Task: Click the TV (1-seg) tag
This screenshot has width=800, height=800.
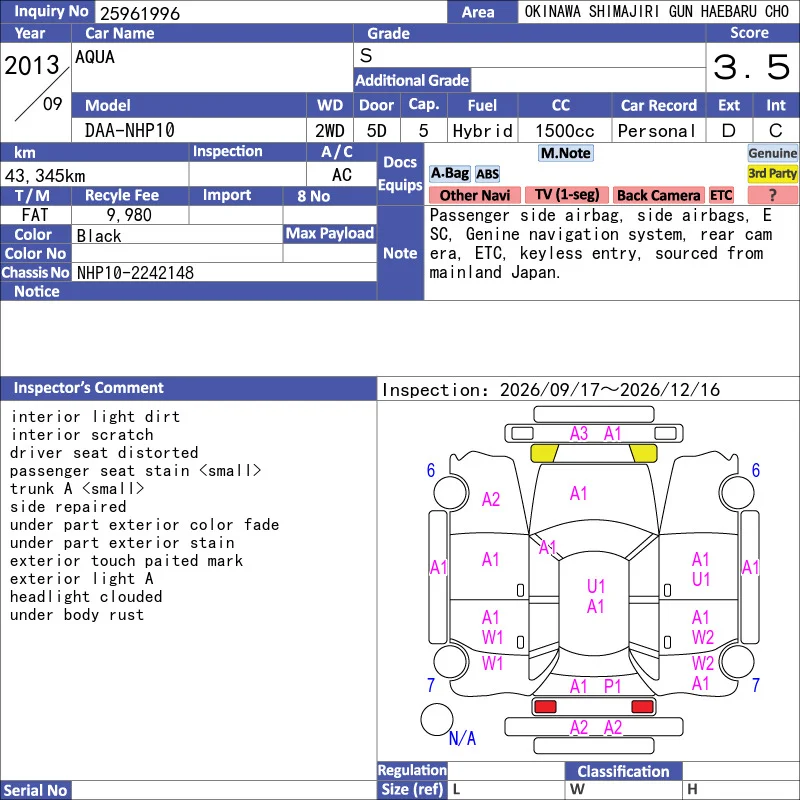Action: [x=567, y=195]
